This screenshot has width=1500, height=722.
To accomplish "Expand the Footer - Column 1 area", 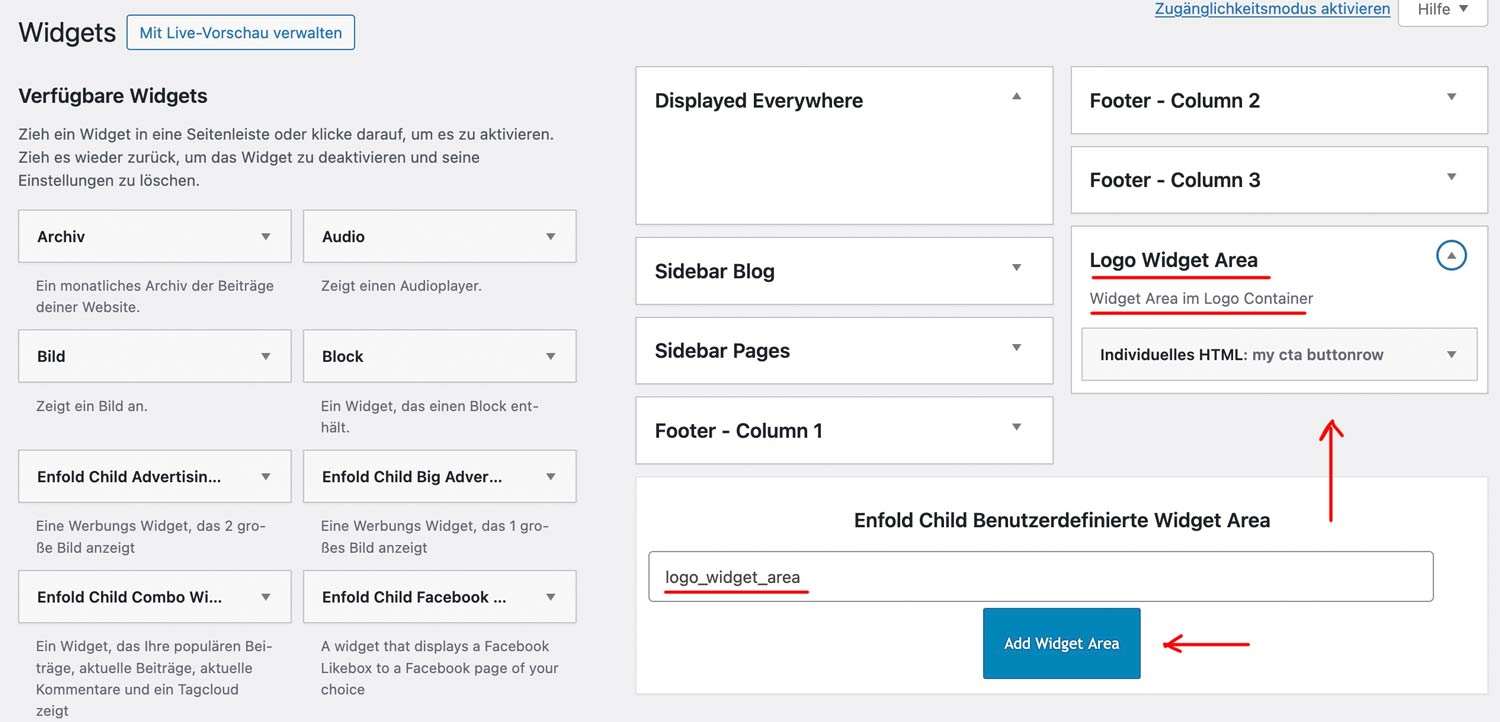I will (1017, 427).
